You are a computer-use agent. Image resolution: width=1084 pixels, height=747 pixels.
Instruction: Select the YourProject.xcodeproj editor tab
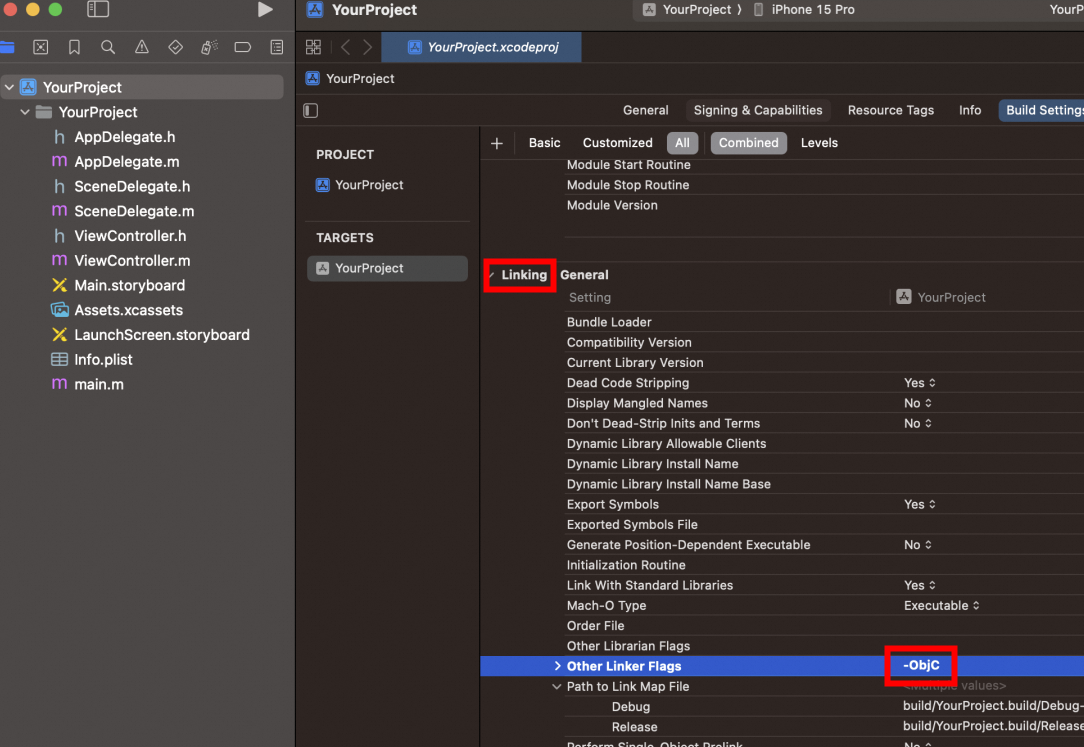pyautogui.click(x=482, y=47)
